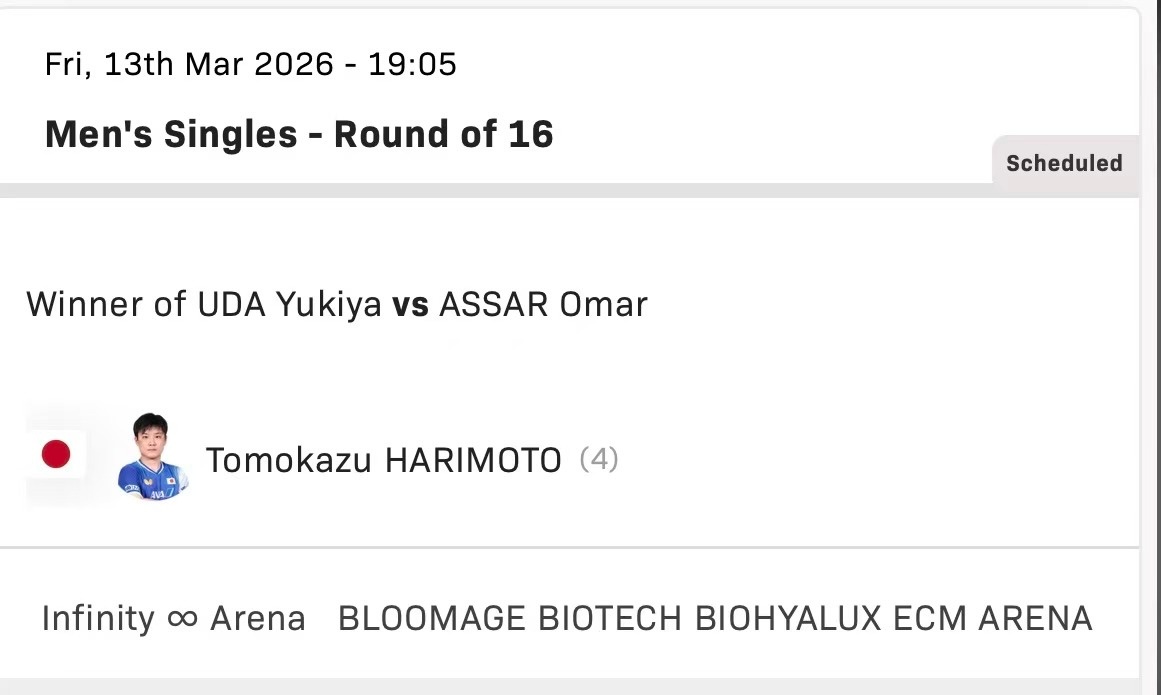The width and height of the screenshot is (1161, 695).
Task: Click the word Infinity in the venue row
Action: click(x=98, y=619)
